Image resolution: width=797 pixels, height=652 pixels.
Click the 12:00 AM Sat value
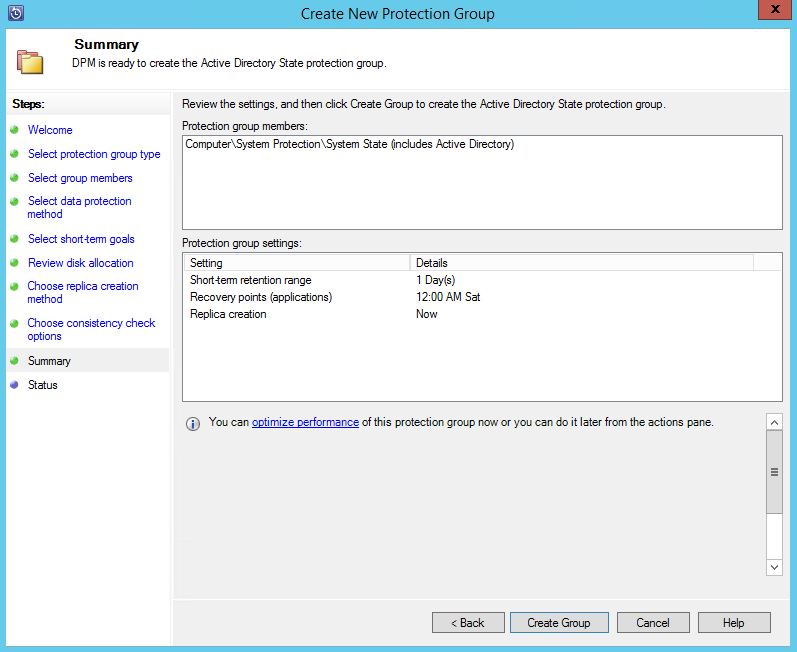coord(448,297)
